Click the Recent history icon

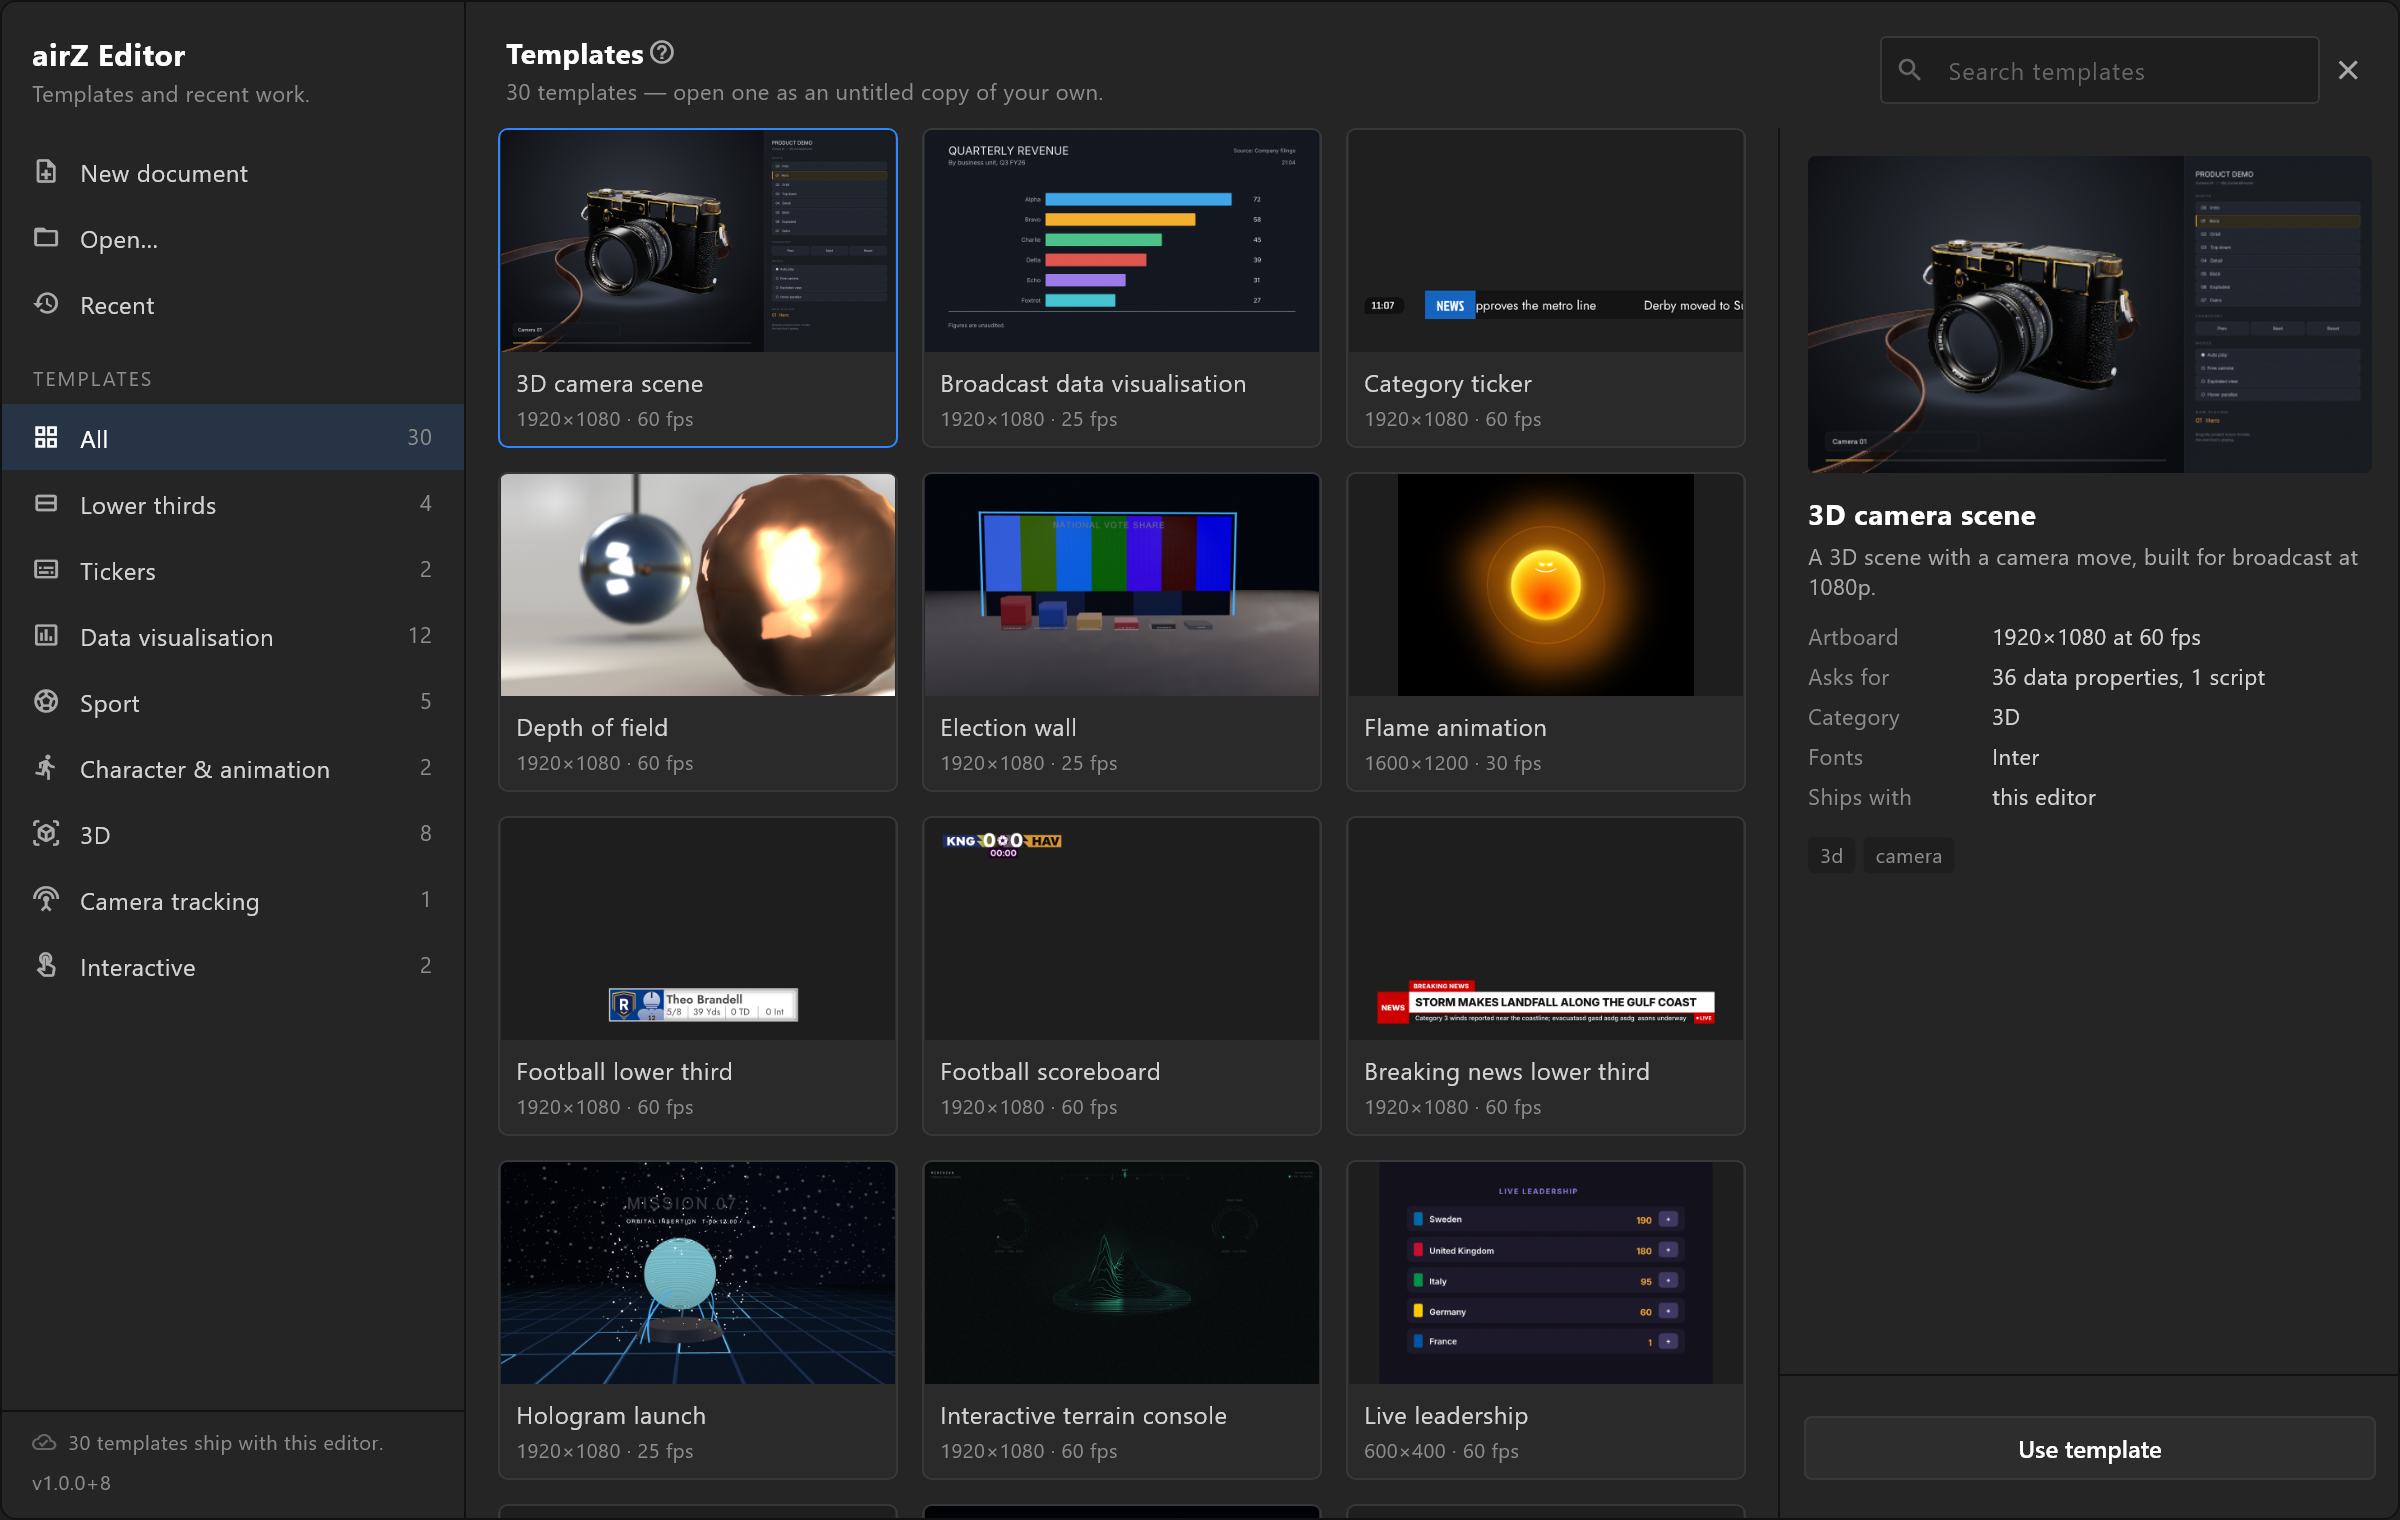point(46,304)
